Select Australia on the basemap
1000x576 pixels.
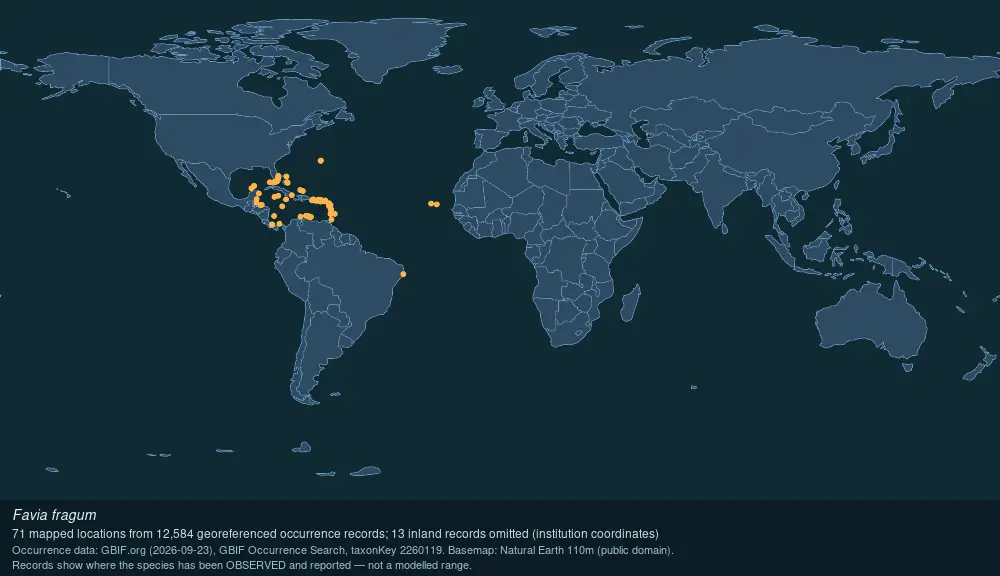click(x=871, y=322)
